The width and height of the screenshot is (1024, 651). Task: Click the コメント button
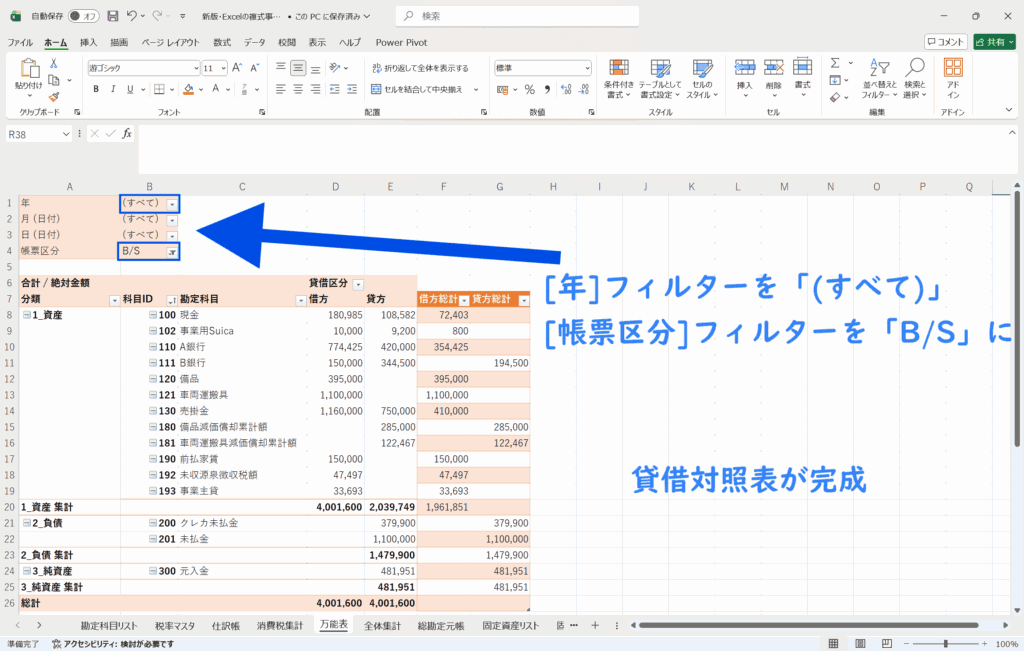(945, 42)
